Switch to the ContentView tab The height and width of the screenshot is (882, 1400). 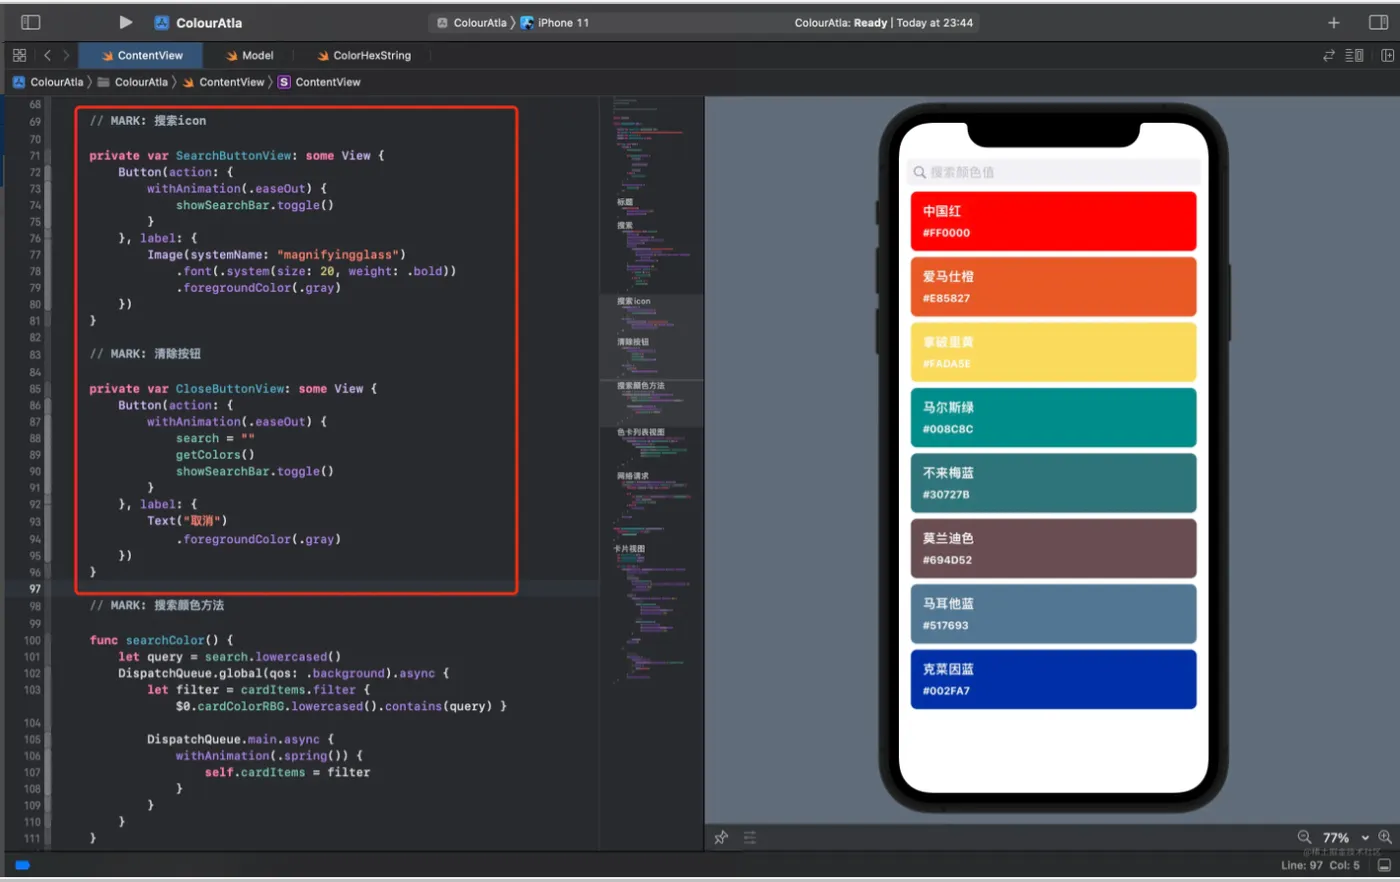pos(142,55)
